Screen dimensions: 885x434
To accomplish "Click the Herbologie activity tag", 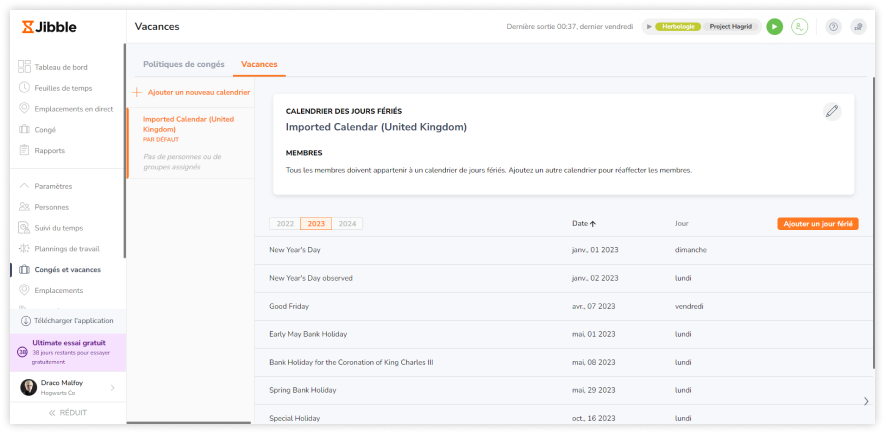I will [x=678, y=27].
